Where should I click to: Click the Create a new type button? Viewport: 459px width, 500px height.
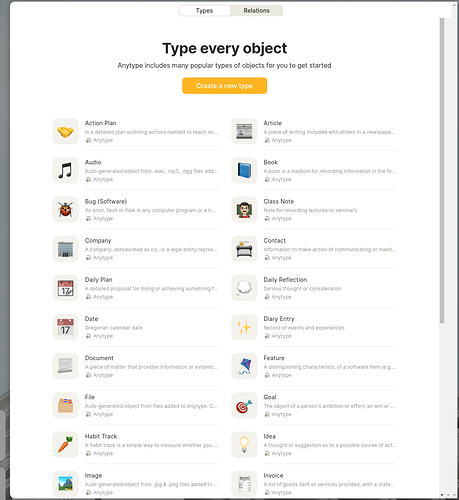tap(224, 86)
